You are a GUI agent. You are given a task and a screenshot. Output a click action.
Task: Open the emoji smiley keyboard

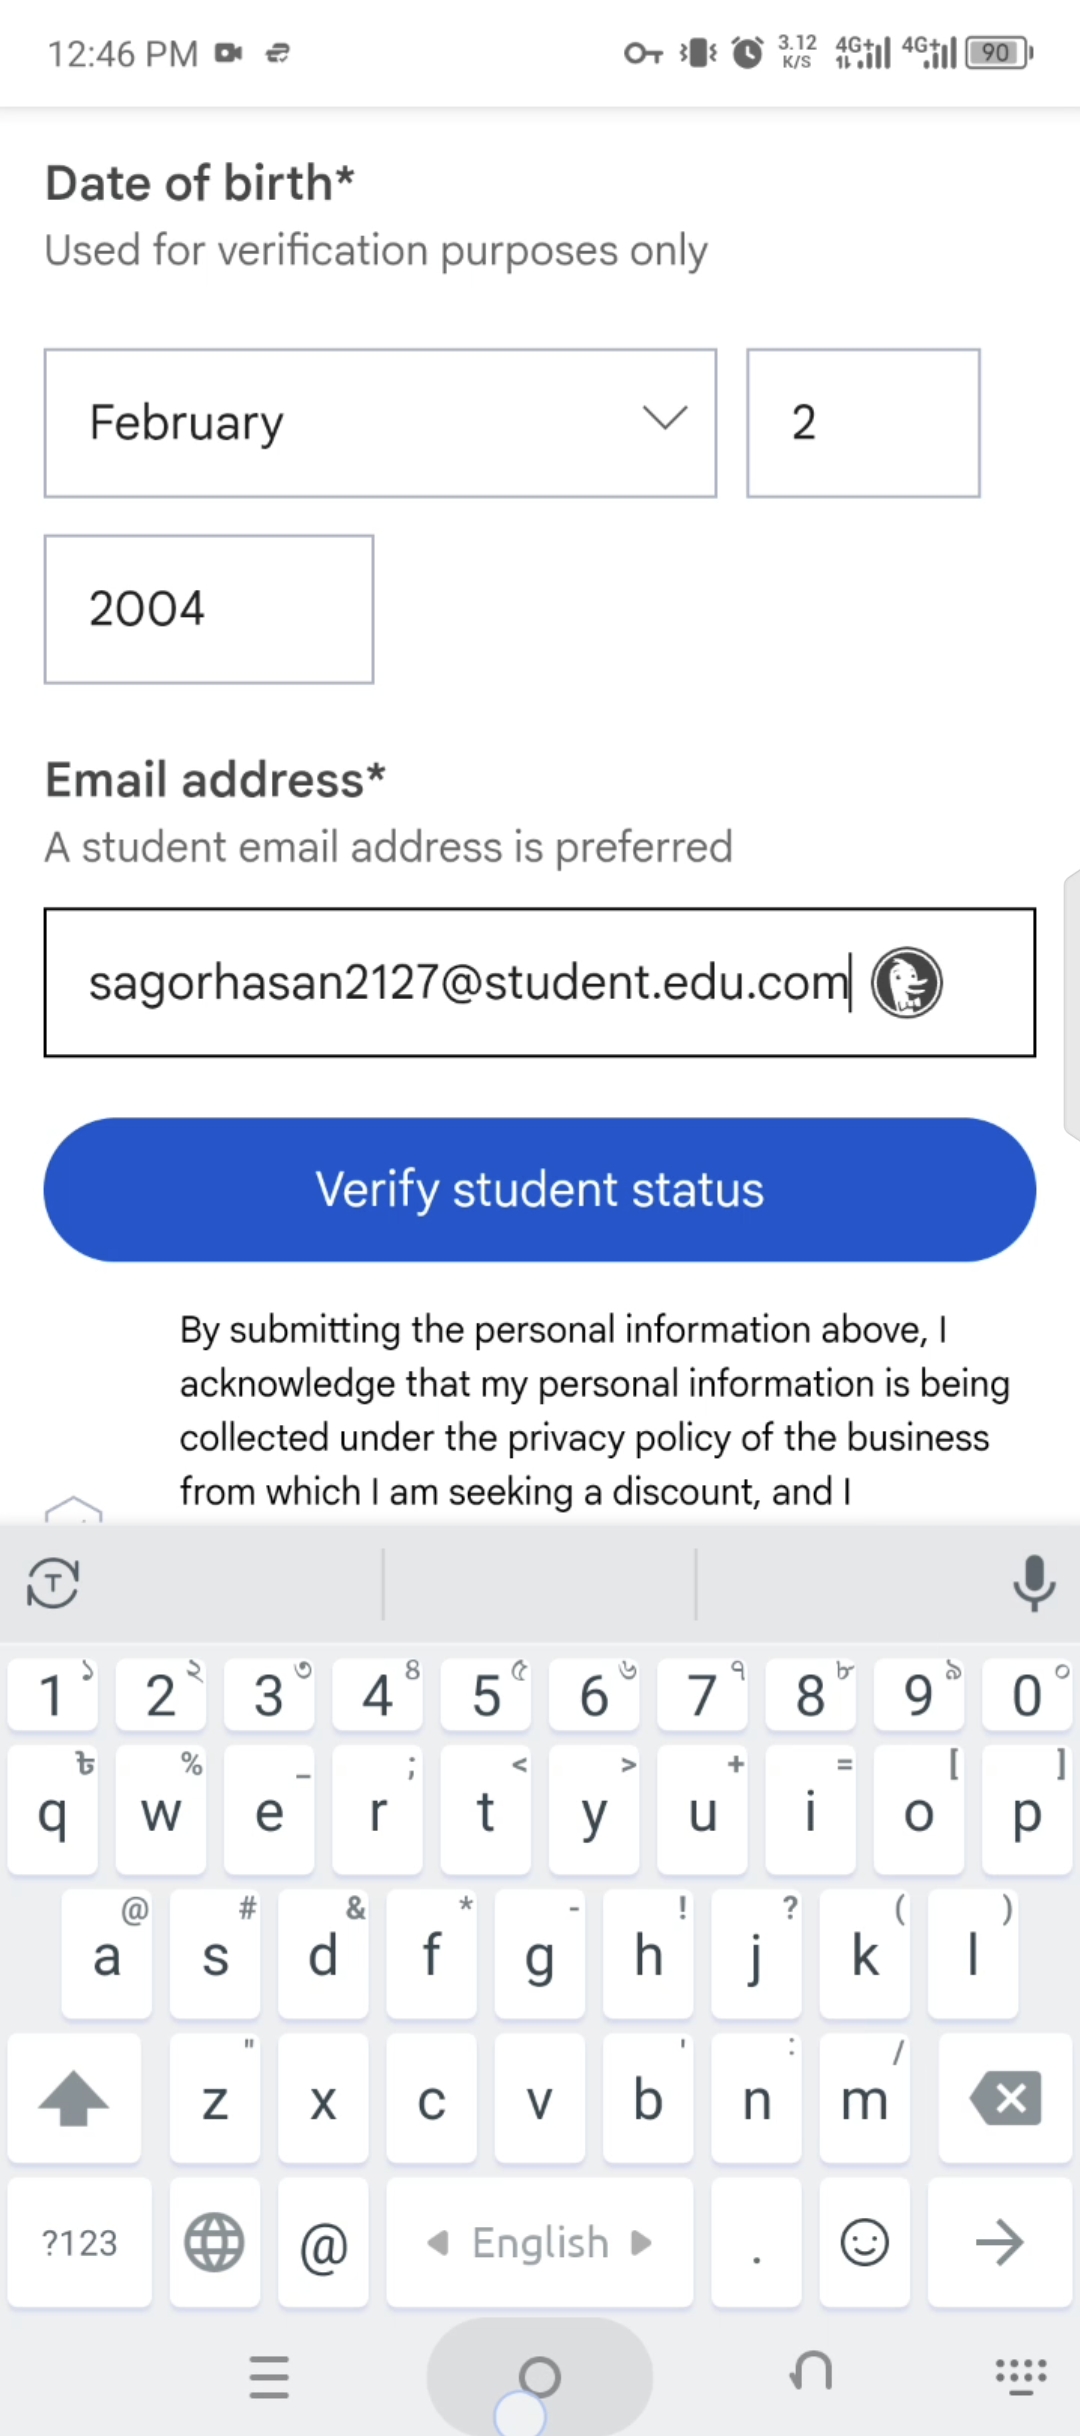pos(864,2242)
